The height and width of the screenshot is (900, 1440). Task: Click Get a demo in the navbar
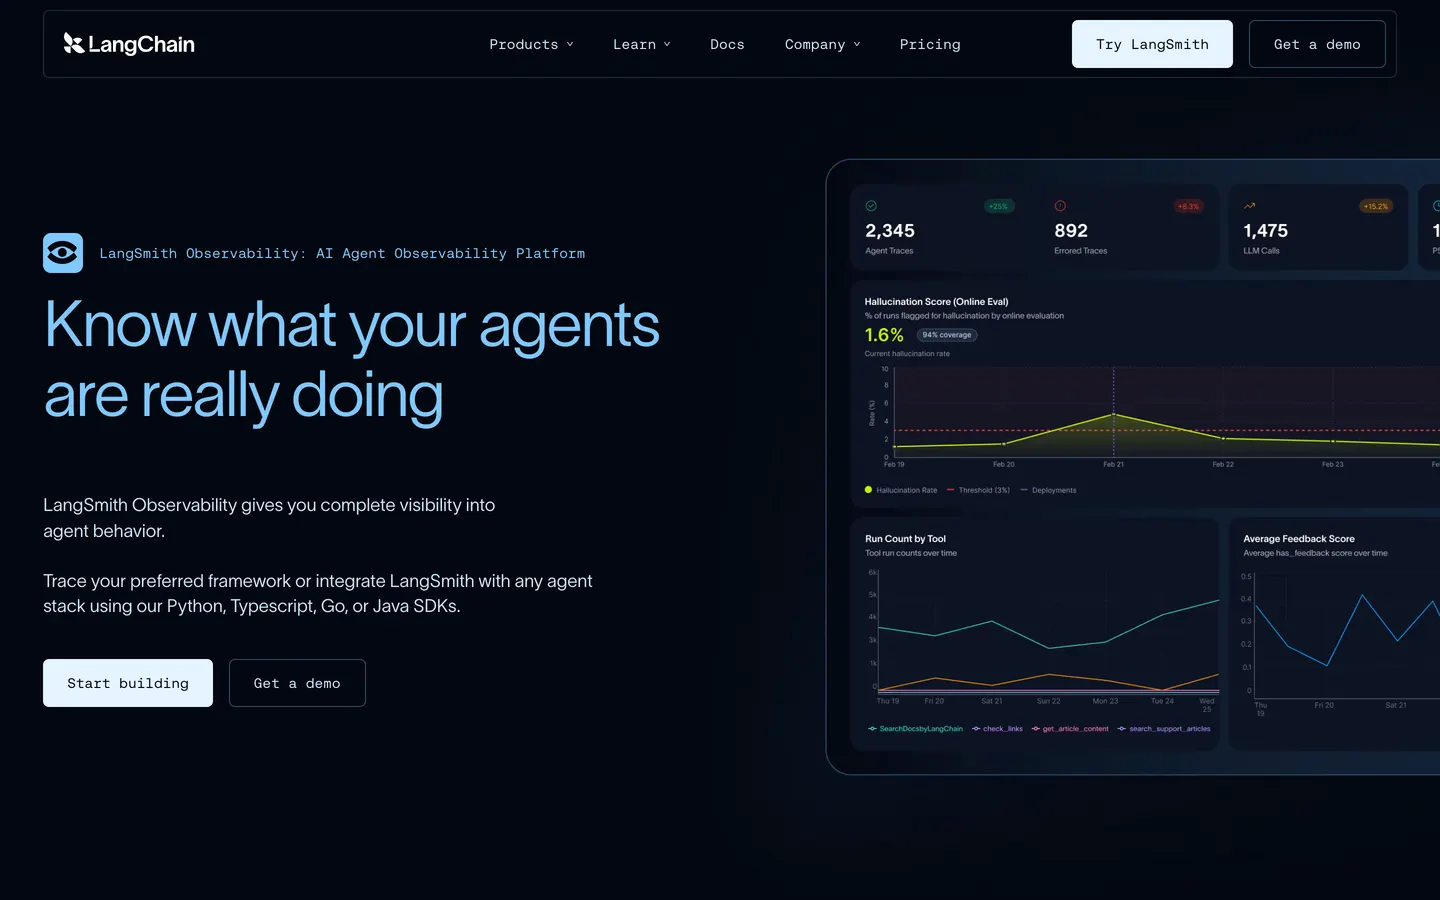pos(1317,44)
